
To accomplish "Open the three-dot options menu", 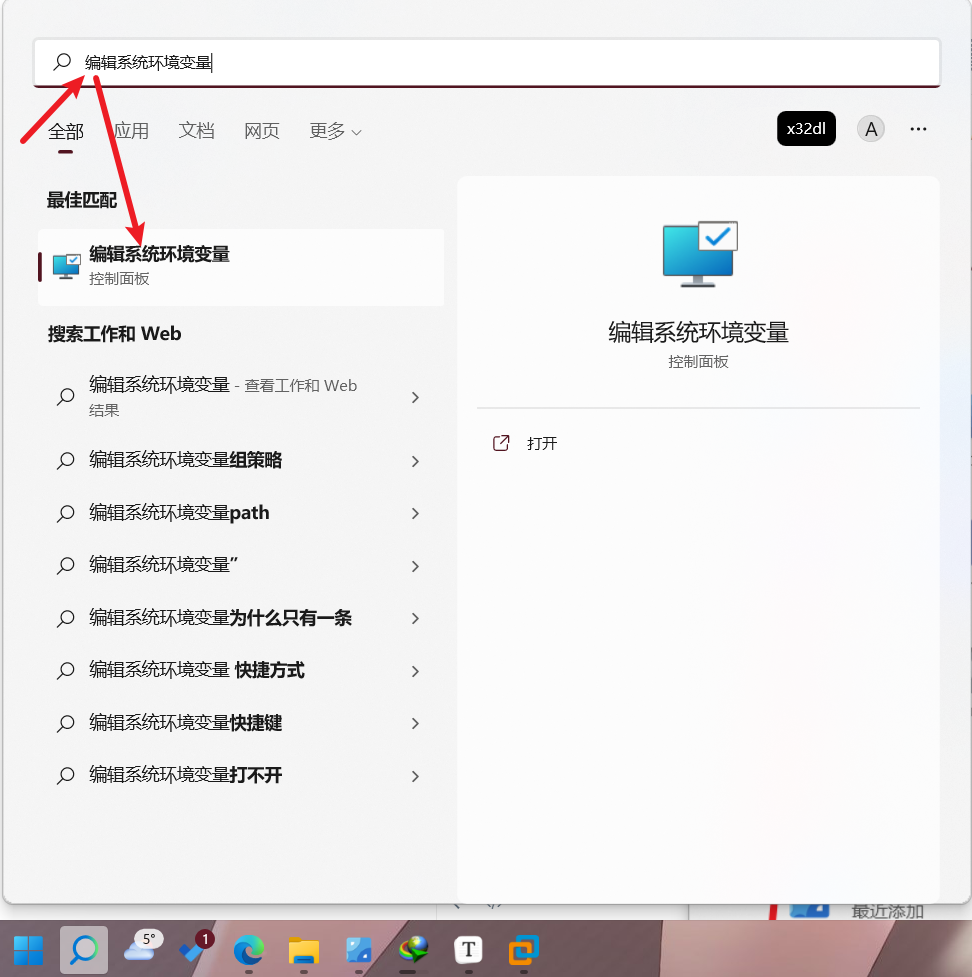I will pyautogui.click(x=918, y=129).
